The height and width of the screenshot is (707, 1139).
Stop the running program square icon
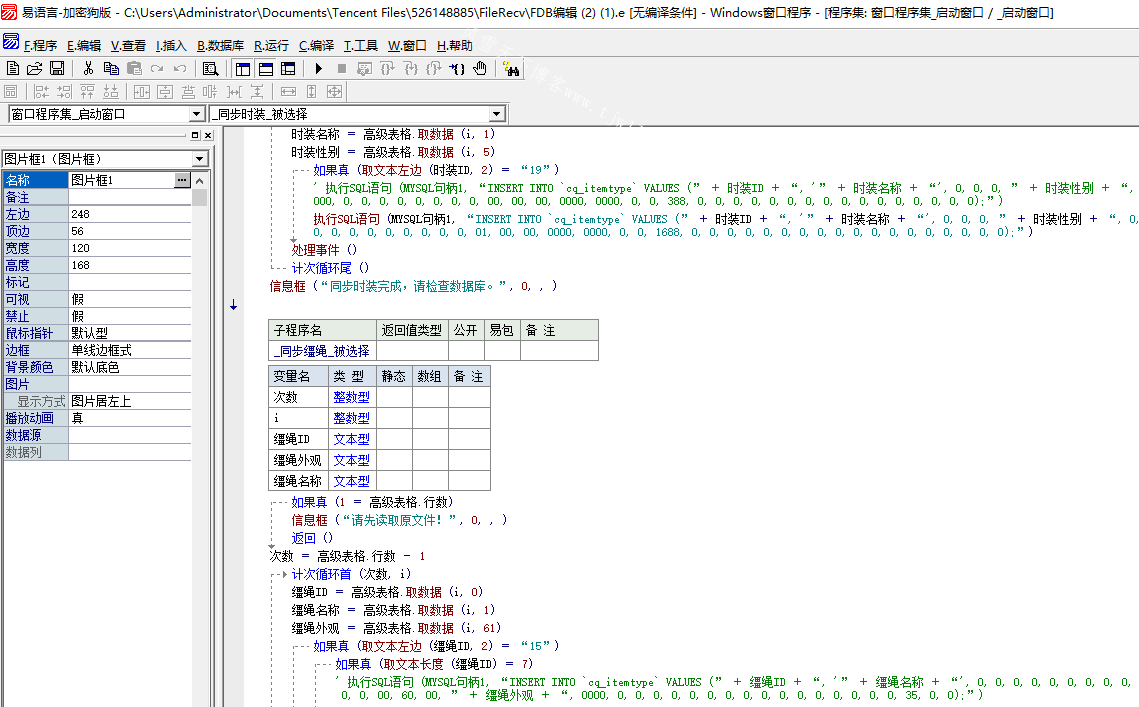pos(341,68)
